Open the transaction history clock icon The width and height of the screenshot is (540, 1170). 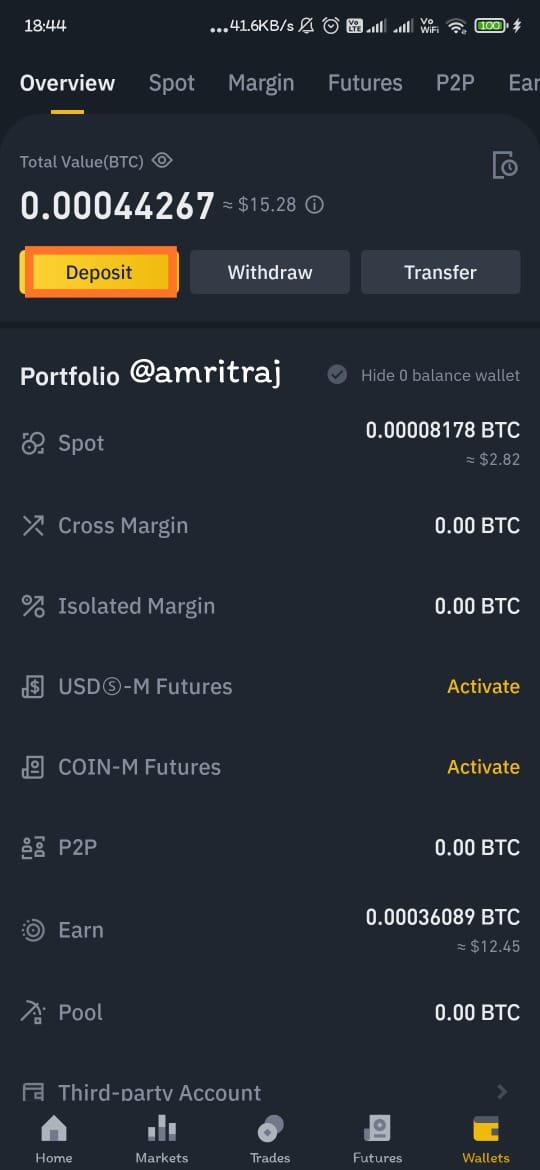505,165
